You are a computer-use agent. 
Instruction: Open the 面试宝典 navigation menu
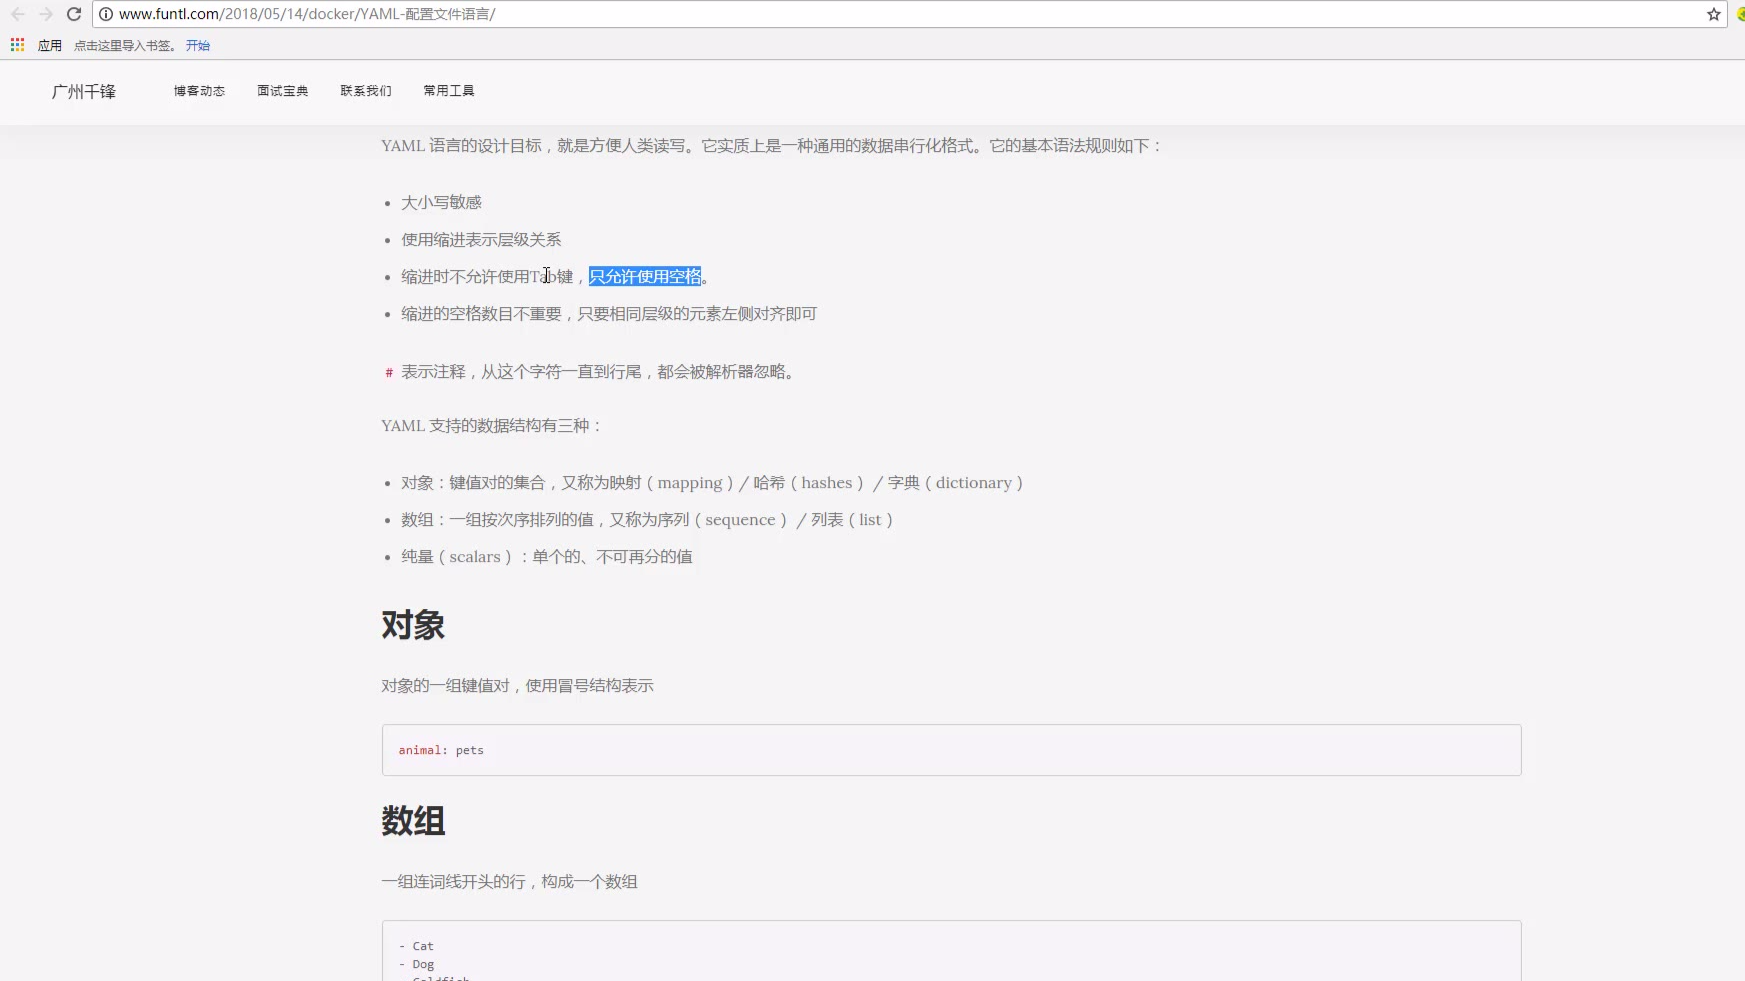coord(282,91)
